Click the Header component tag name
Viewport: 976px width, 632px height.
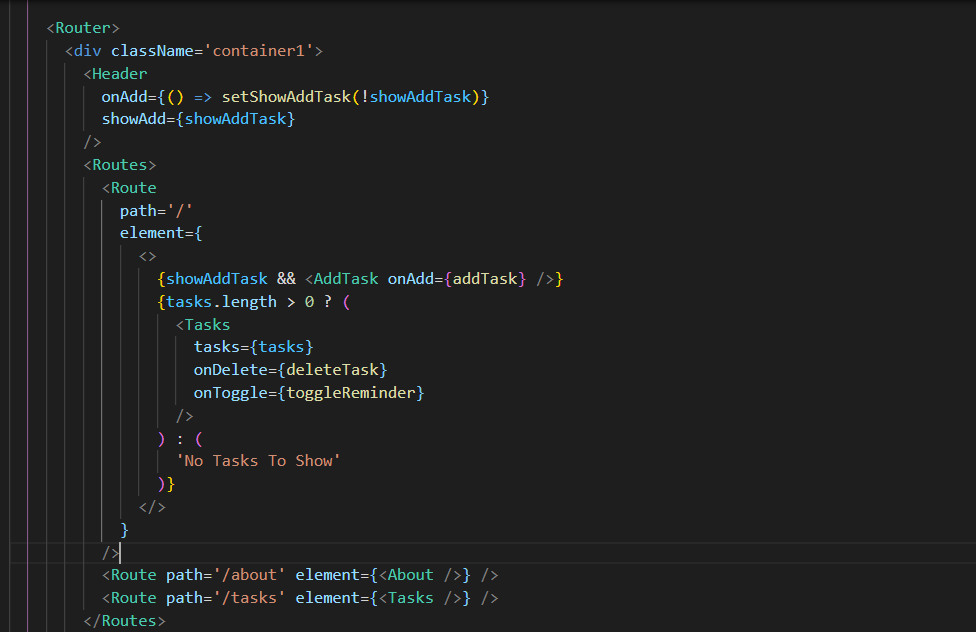(x=120, y=74)
